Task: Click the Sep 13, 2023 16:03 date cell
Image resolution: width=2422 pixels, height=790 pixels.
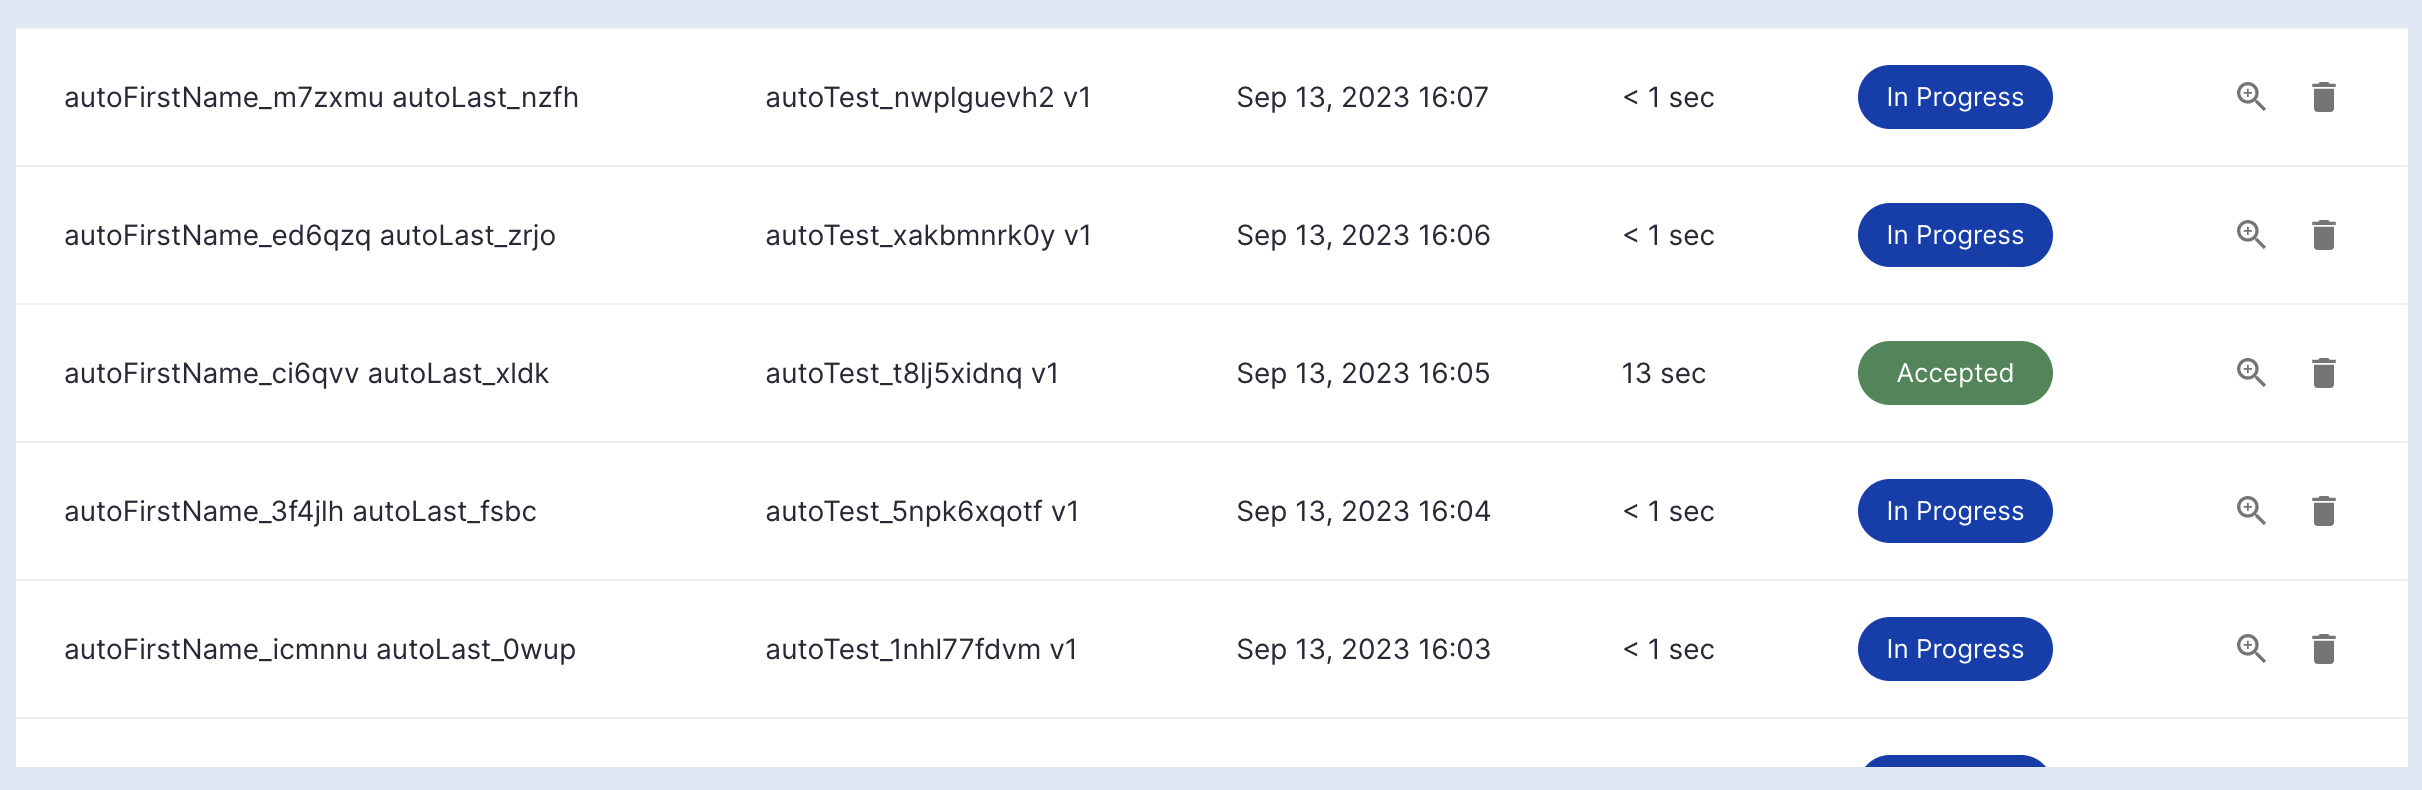Action: pyautogui.click(x=1363, y=649)
